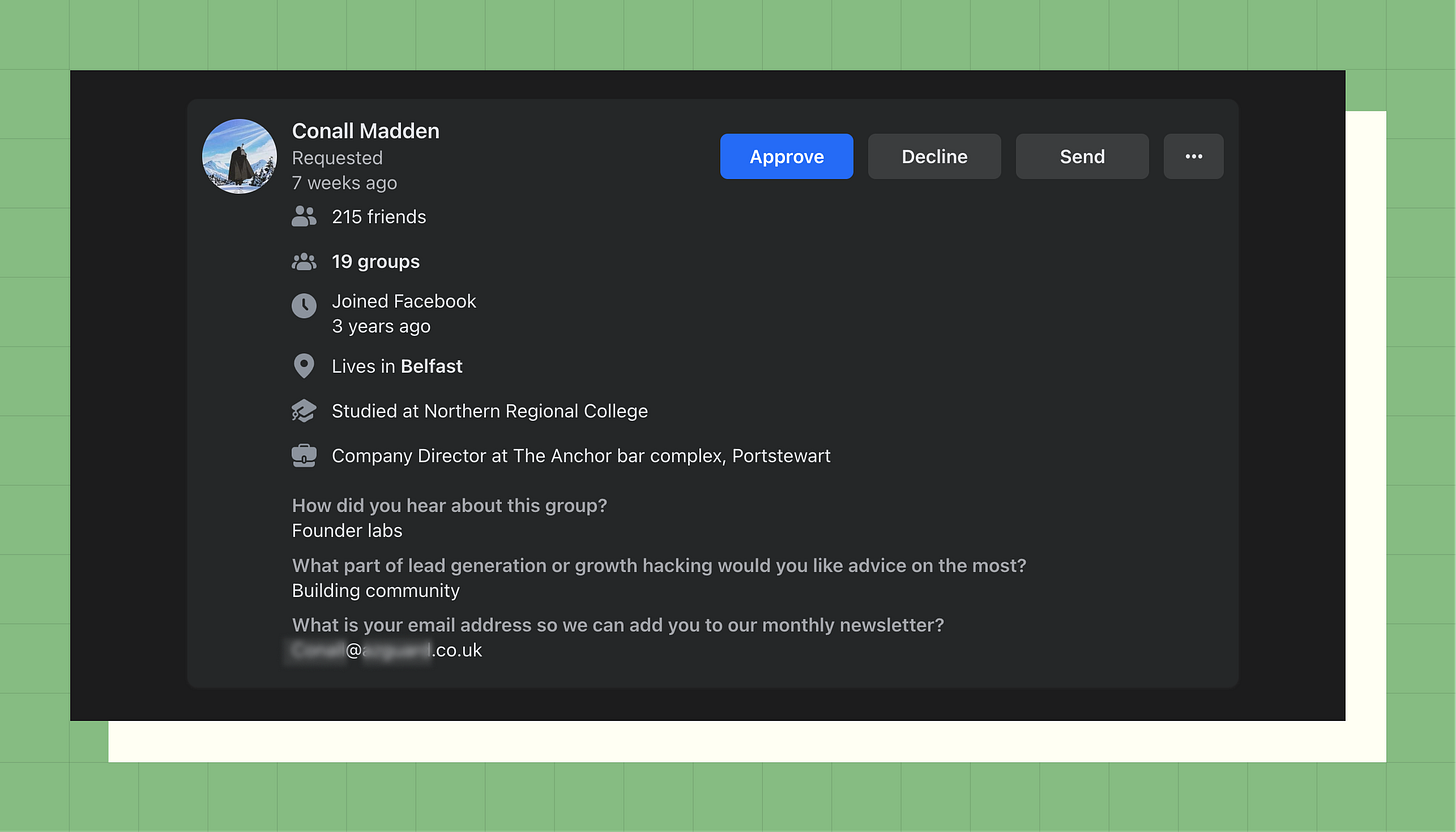
Task: Select Company Director at The Anchor bar text
Action: [581, 456]
